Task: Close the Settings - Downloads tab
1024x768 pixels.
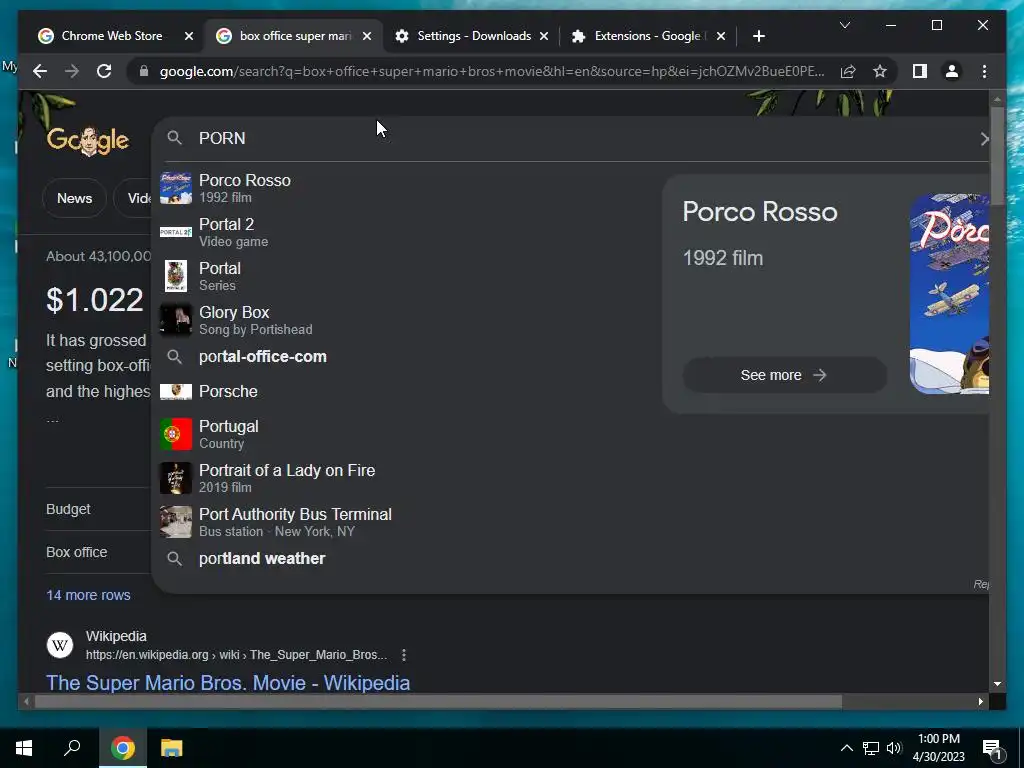Action: (x=544, y=36)
